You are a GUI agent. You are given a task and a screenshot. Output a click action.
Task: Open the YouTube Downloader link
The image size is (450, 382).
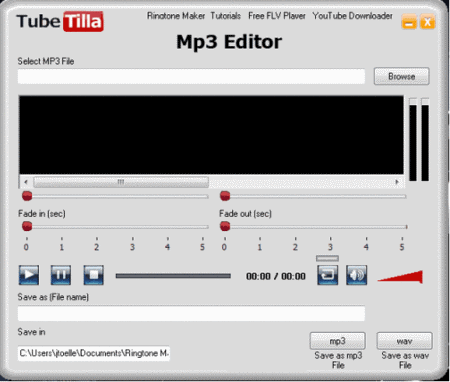(x=353, y=16)
